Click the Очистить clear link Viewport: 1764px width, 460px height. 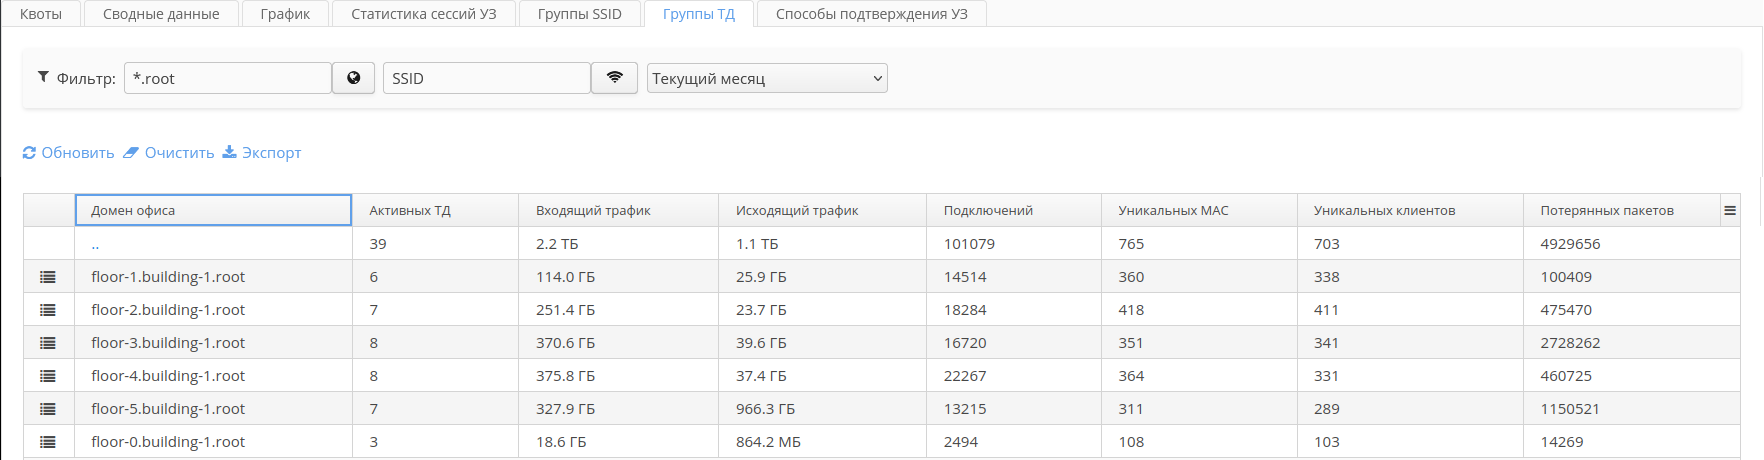tap(169, 153)
